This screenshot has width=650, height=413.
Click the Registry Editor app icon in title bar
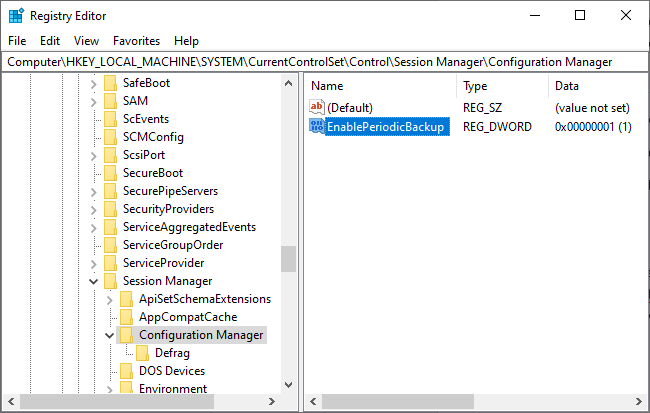click(x=15, y=16)
